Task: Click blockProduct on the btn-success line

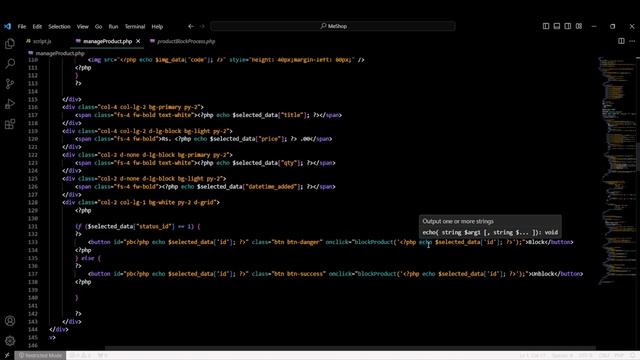Action: tap(377, 274)
